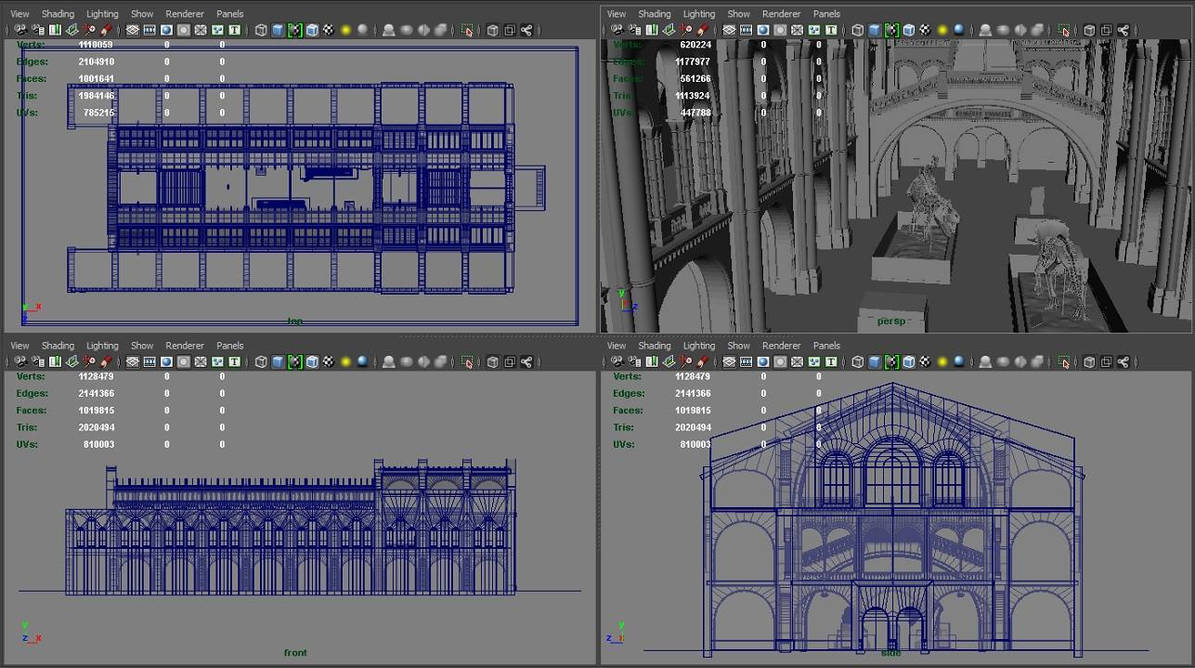1195x668 pixels.
Task: Click Tris value 1984146 in top panel
Action: coord(96,96)
